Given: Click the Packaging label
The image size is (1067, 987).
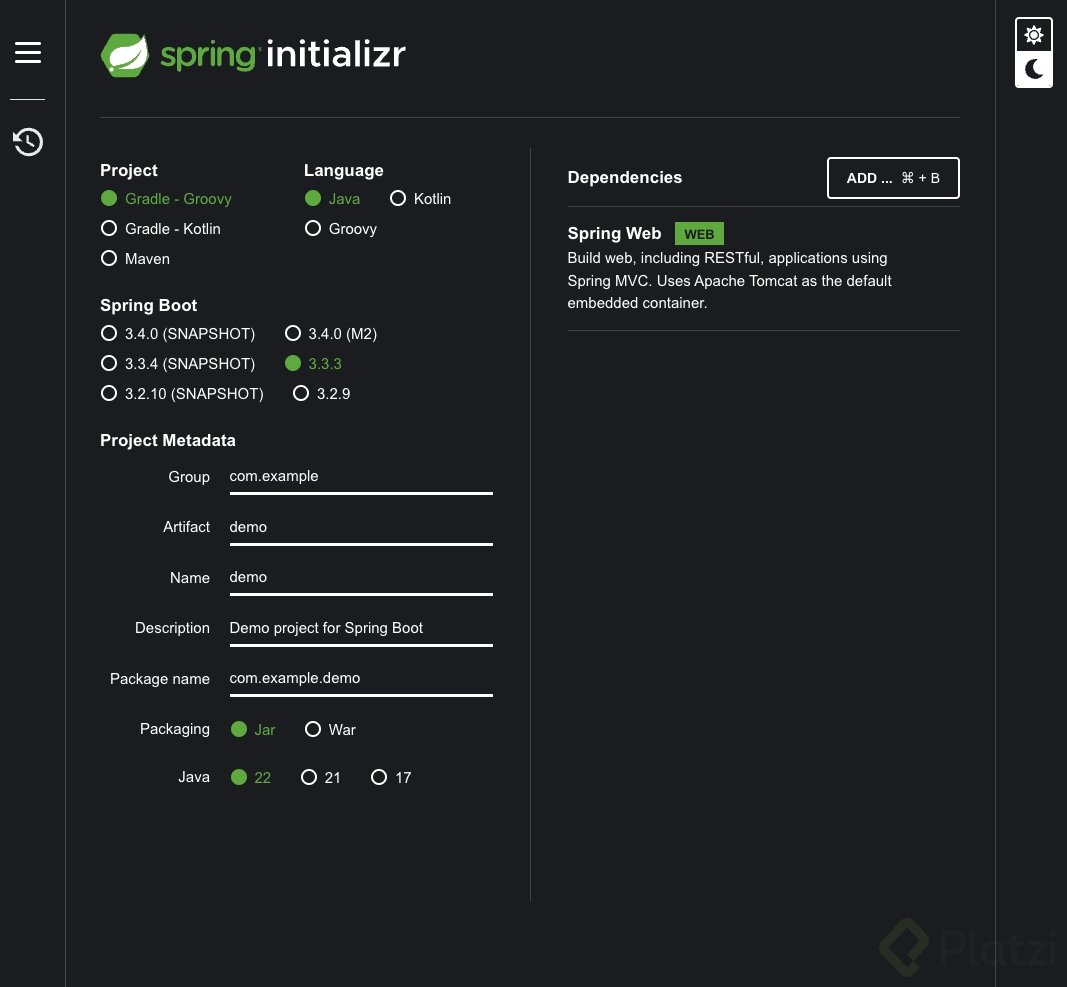Looking at the screenshot, I should click(175, 729).
